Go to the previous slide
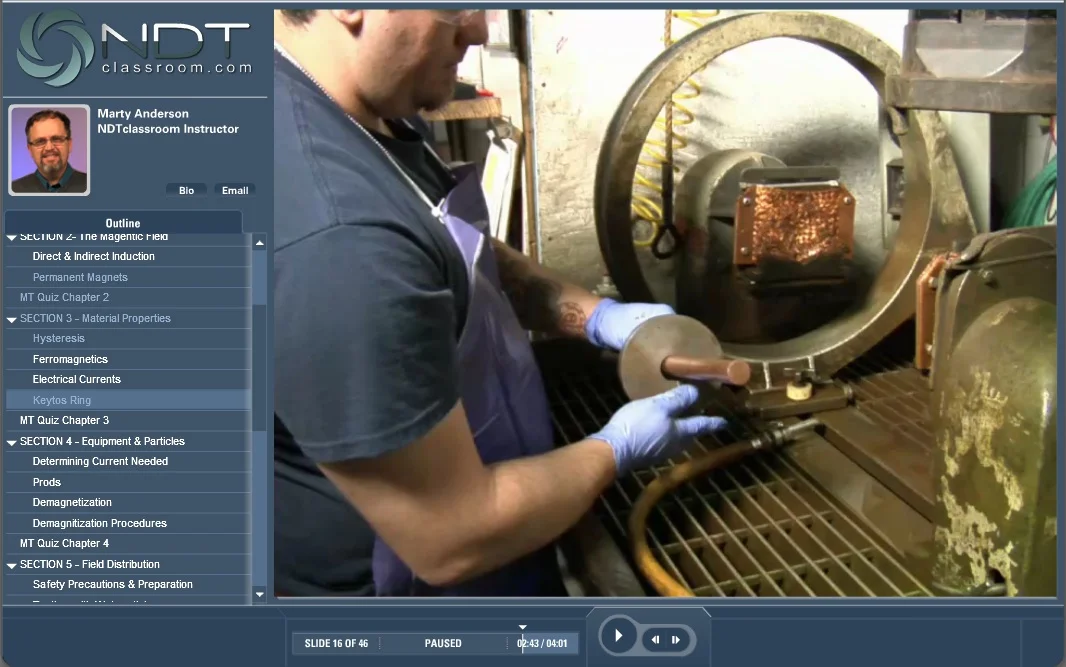The image size is (1066, 667). [655, 640]
